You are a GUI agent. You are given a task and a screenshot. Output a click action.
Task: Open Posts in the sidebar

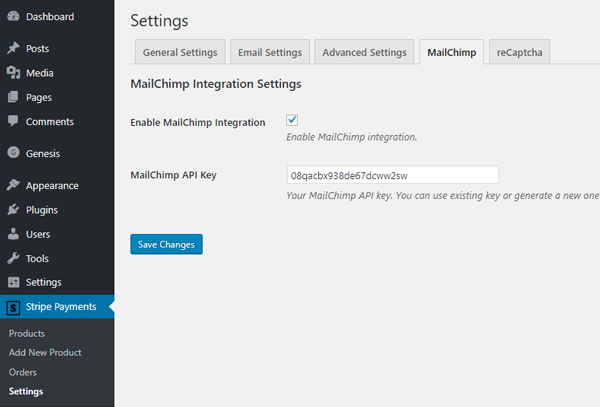(38, 49)
